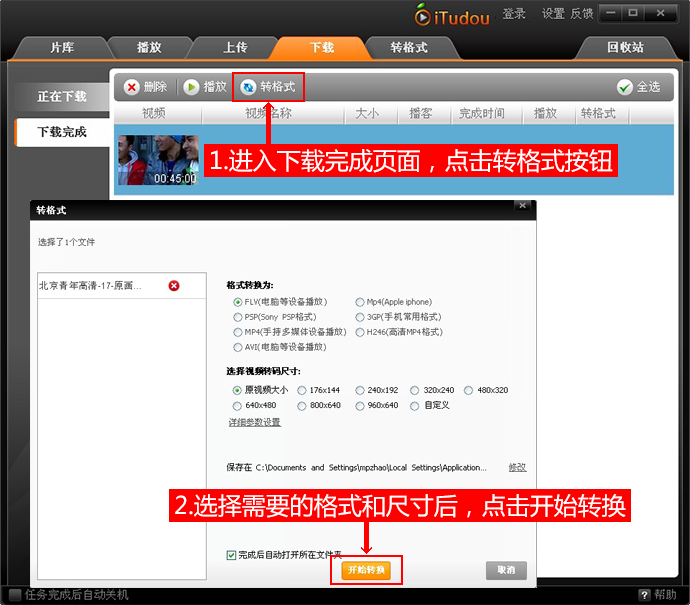Select the 640x480 video size

(238, 406)
